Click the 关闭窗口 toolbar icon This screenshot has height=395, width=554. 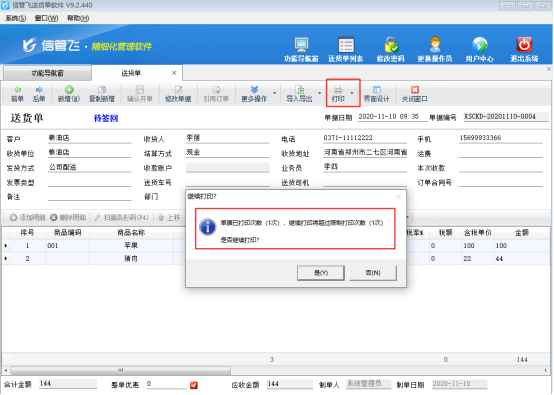pyautogui.click(x=415, y=90)
